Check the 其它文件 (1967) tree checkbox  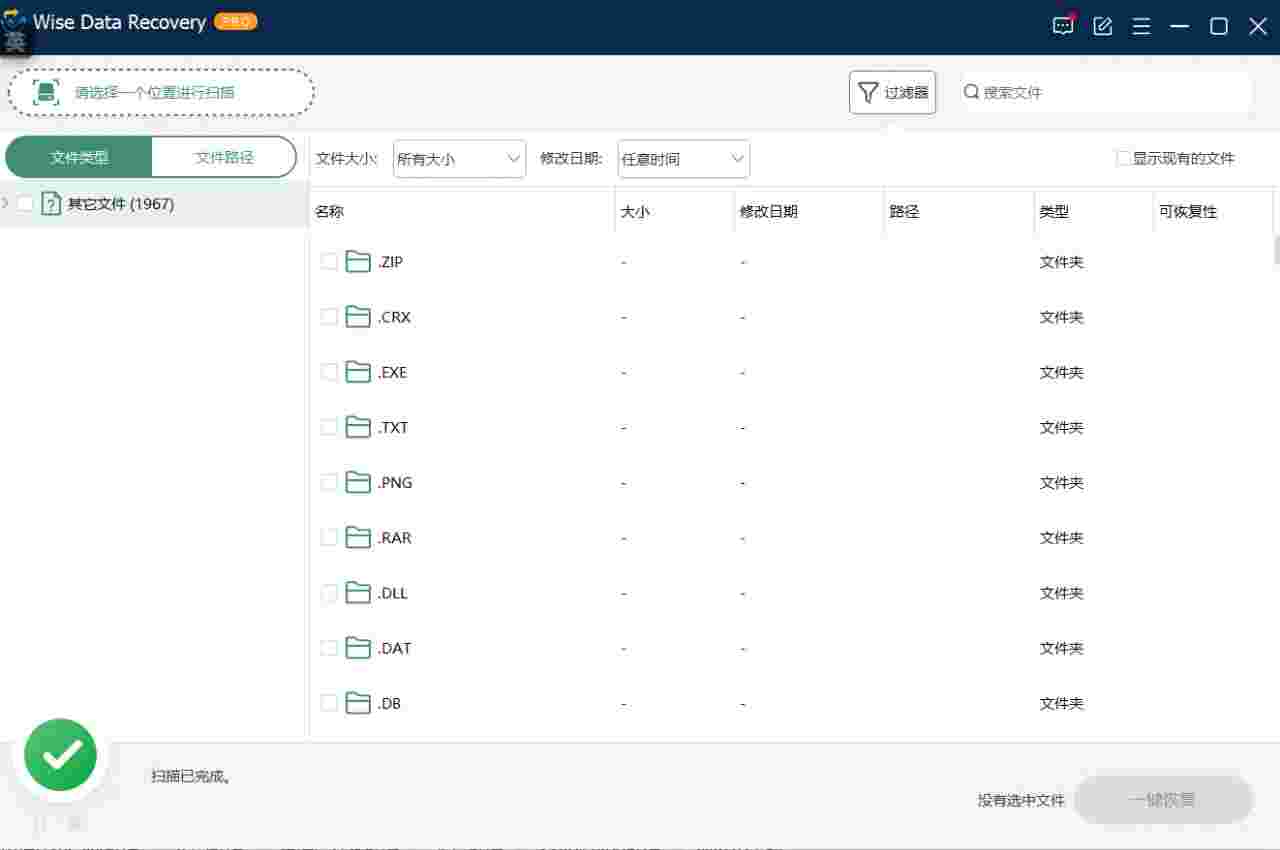pyautogui.click(x=25, y=204)
